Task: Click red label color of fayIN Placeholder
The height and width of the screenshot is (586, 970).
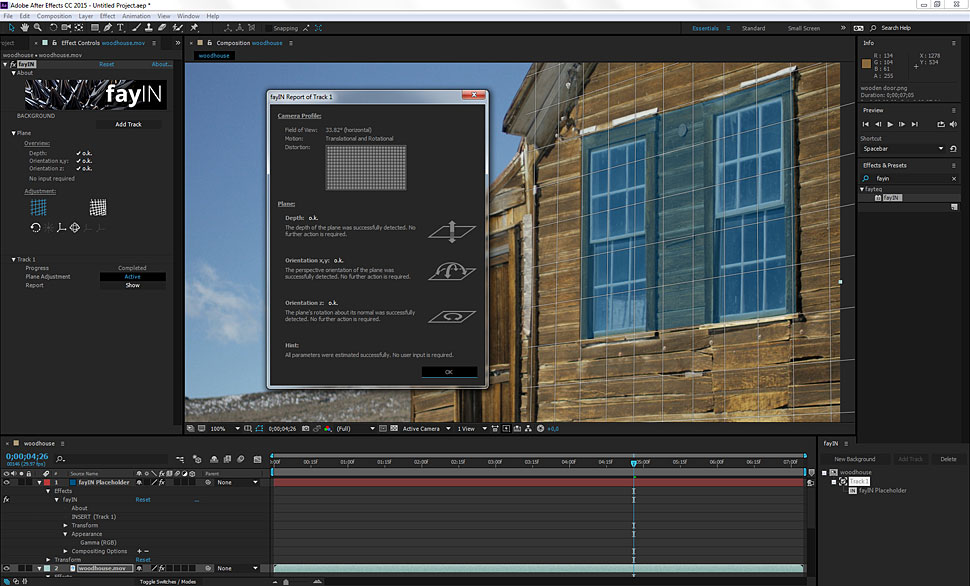Action: coord(47,482)
